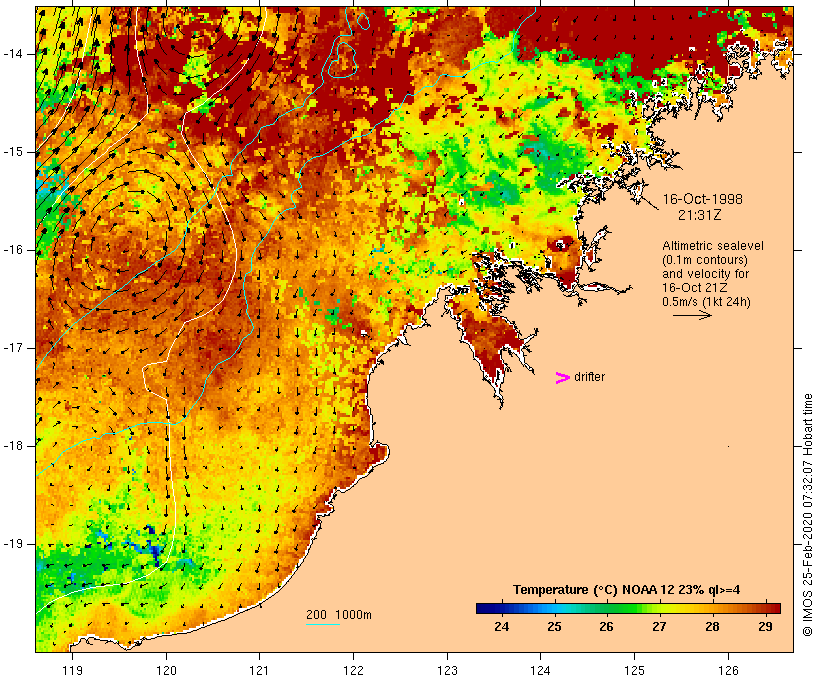
Task: Click longitude axis label 125
Action: [634, 671]
